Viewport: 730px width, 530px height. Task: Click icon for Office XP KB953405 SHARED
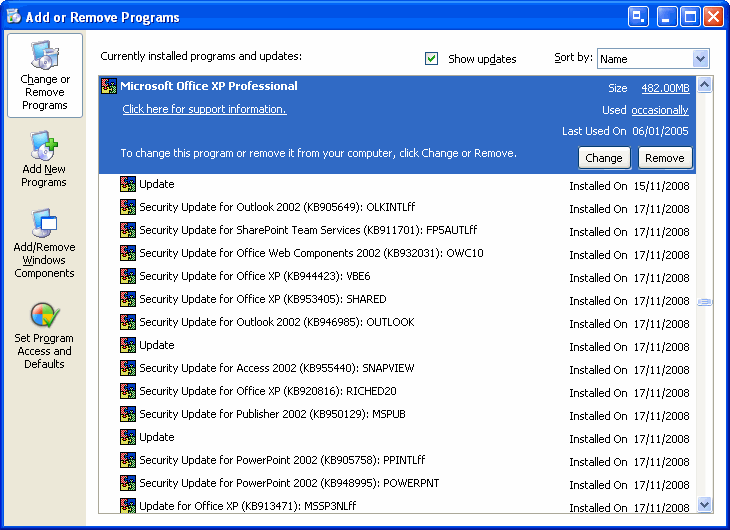click(x=128, y=299)
